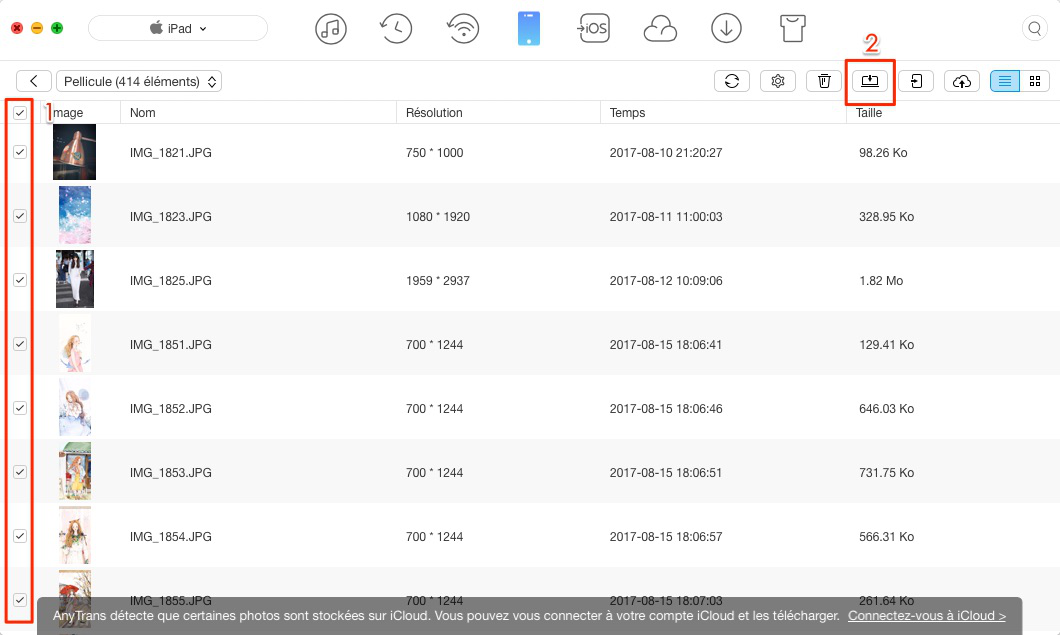
Task: Open the T-shirt skin/theme icon
Action: [792, 28]
